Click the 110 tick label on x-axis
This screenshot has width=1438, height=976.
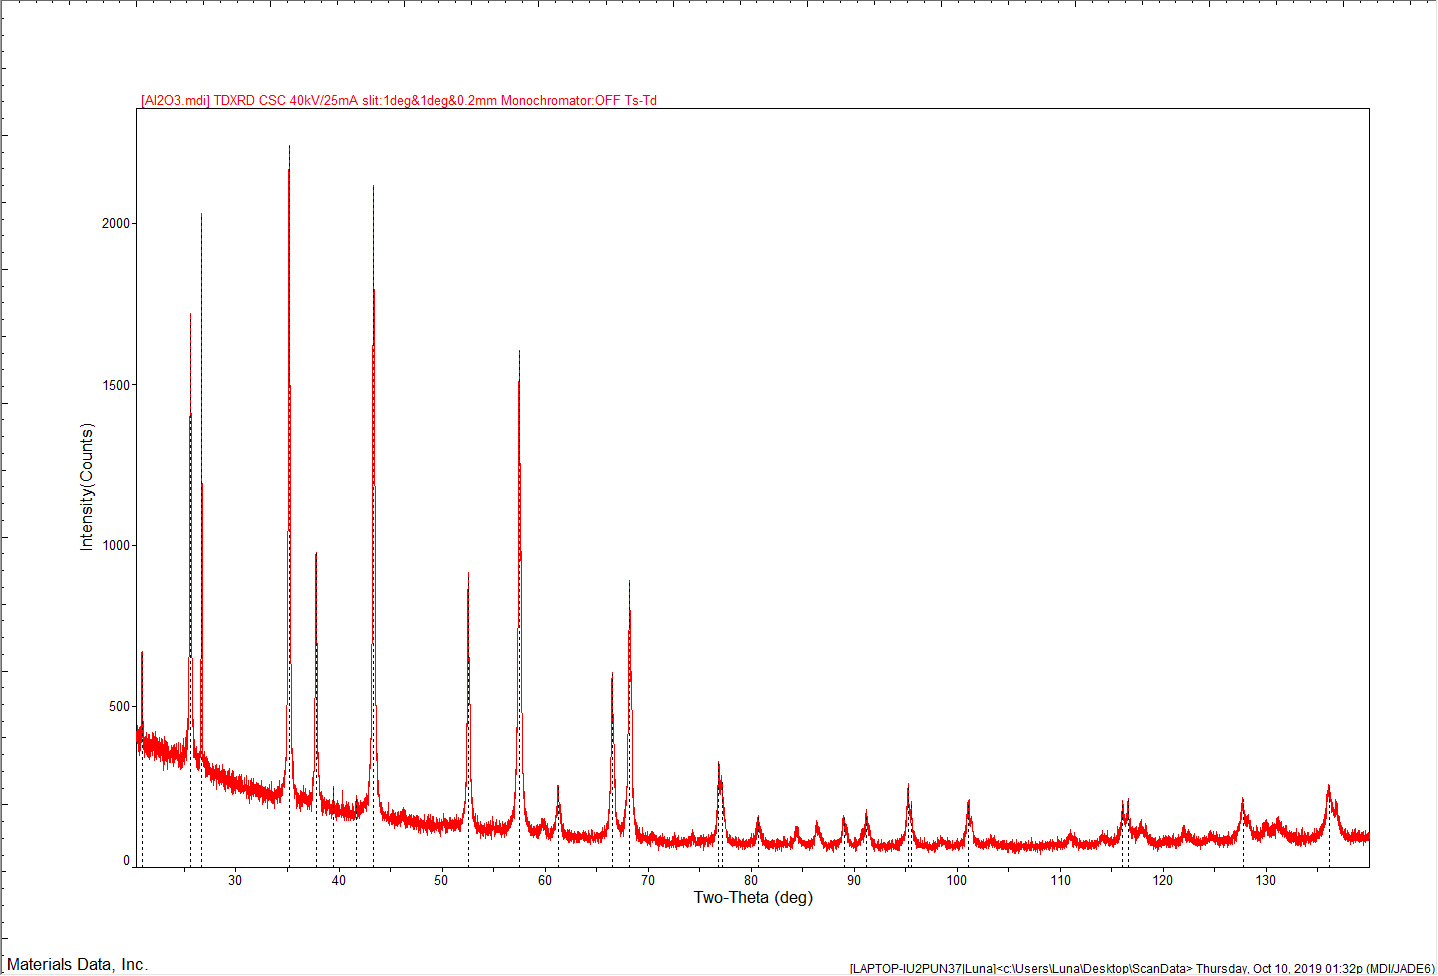1060,880
